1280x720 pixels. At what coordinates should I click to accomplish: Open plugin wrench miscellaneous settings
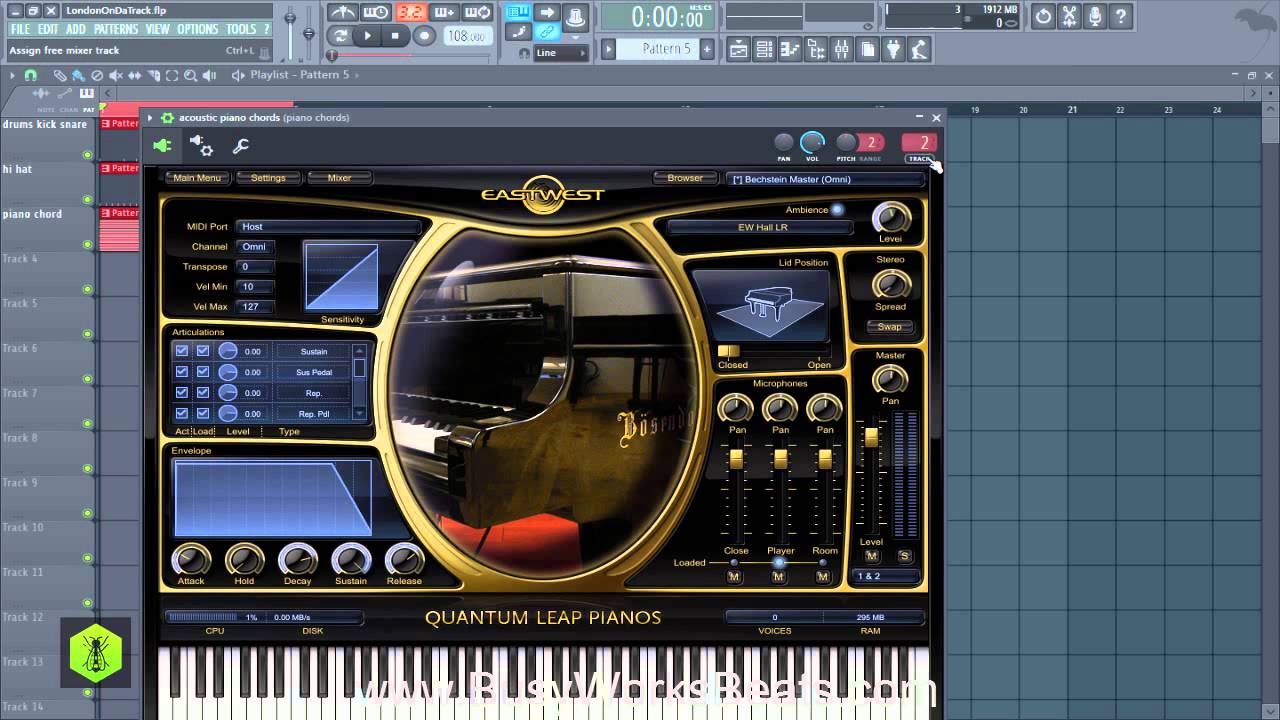coord(241,146)
